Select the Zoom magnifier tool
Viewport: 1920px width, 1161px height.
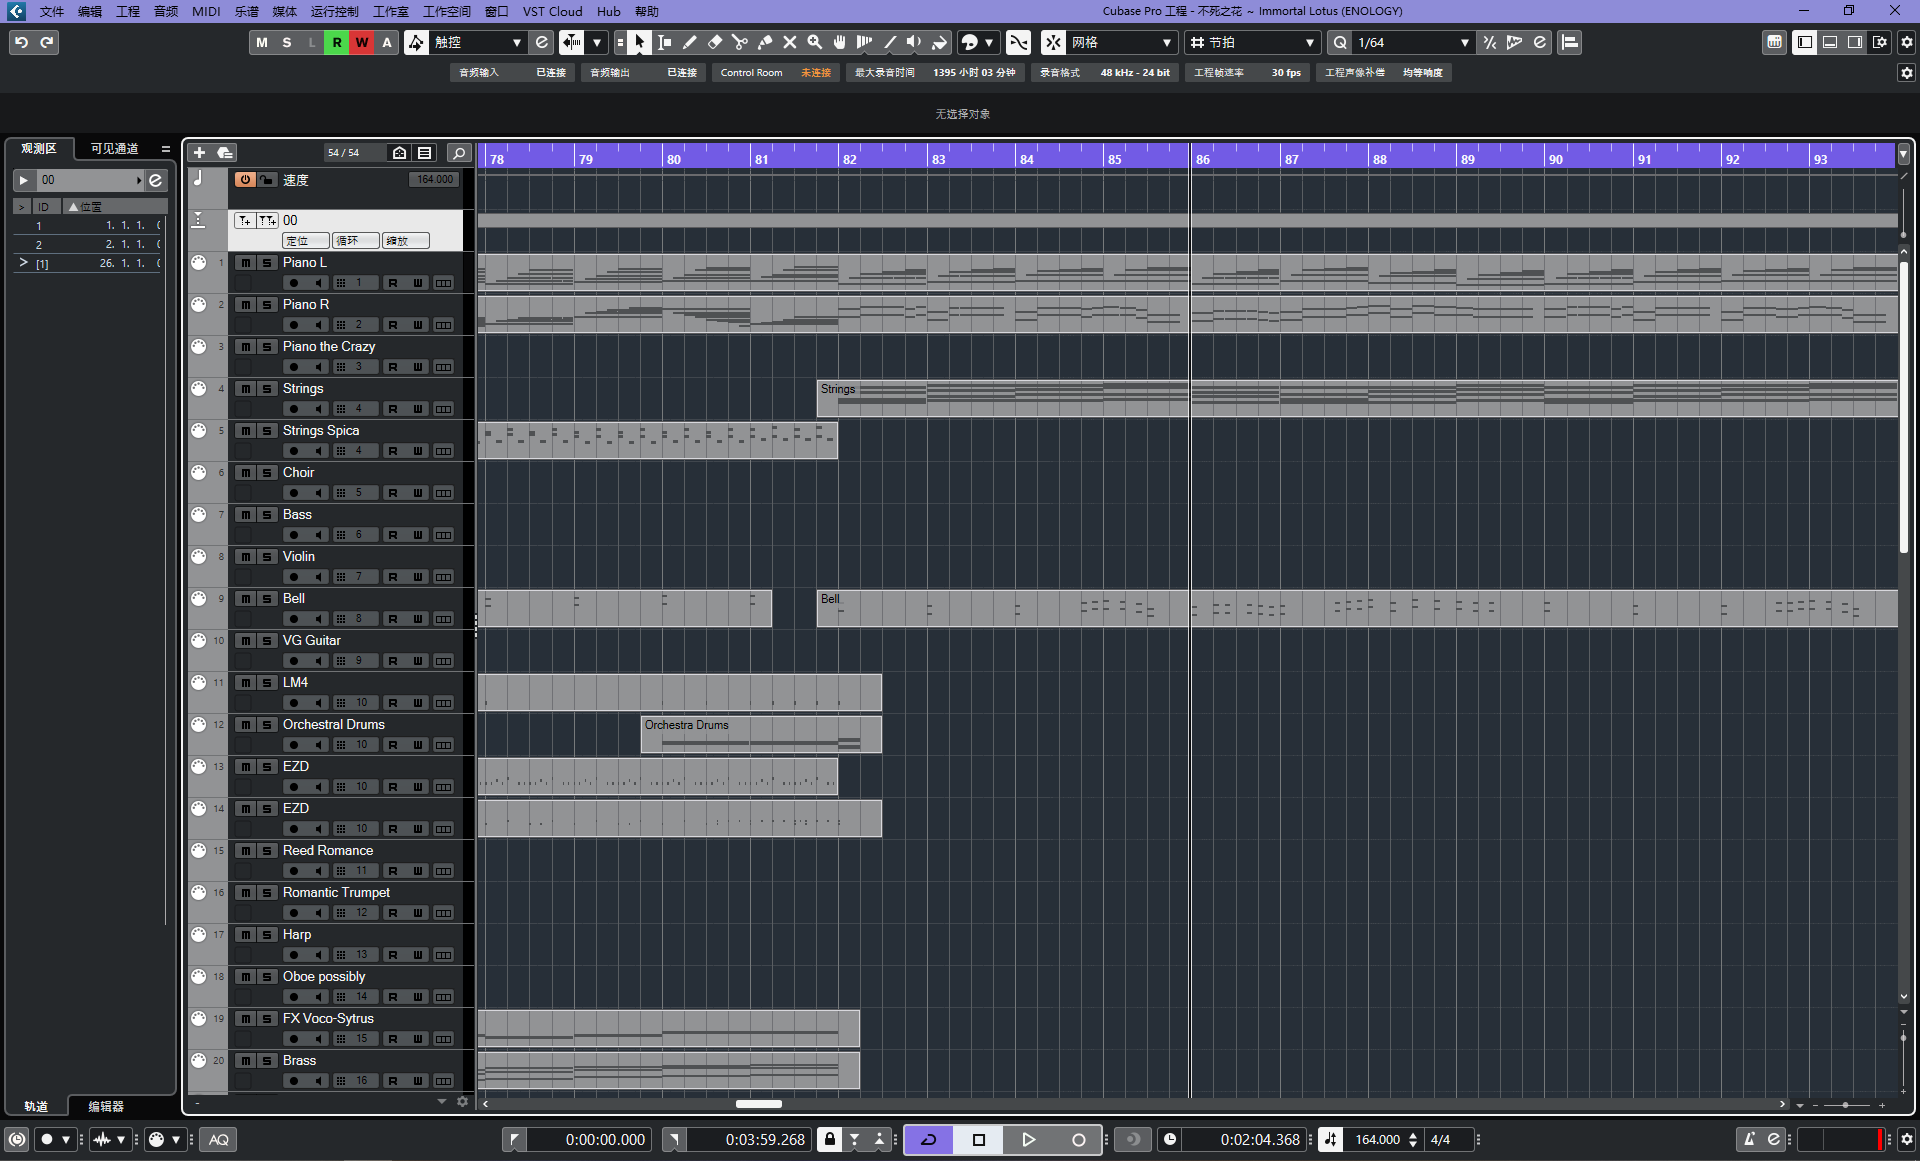pyautogui.click(x=815, y=42)
